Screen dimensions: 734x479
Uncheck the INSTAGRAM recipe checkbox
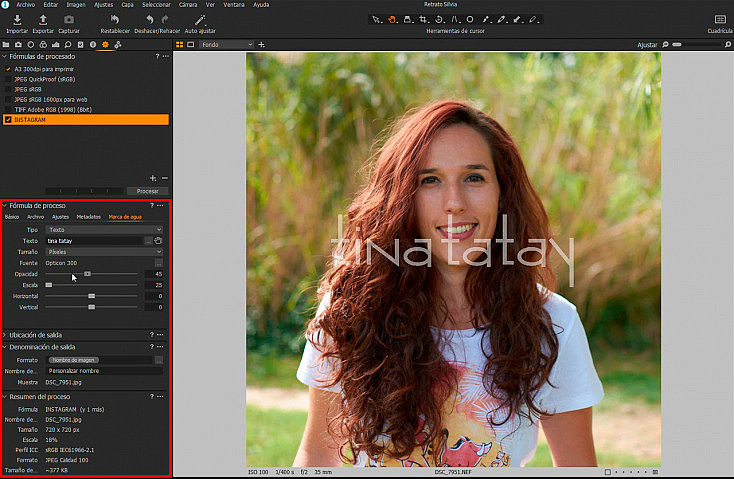click(8, 120)
